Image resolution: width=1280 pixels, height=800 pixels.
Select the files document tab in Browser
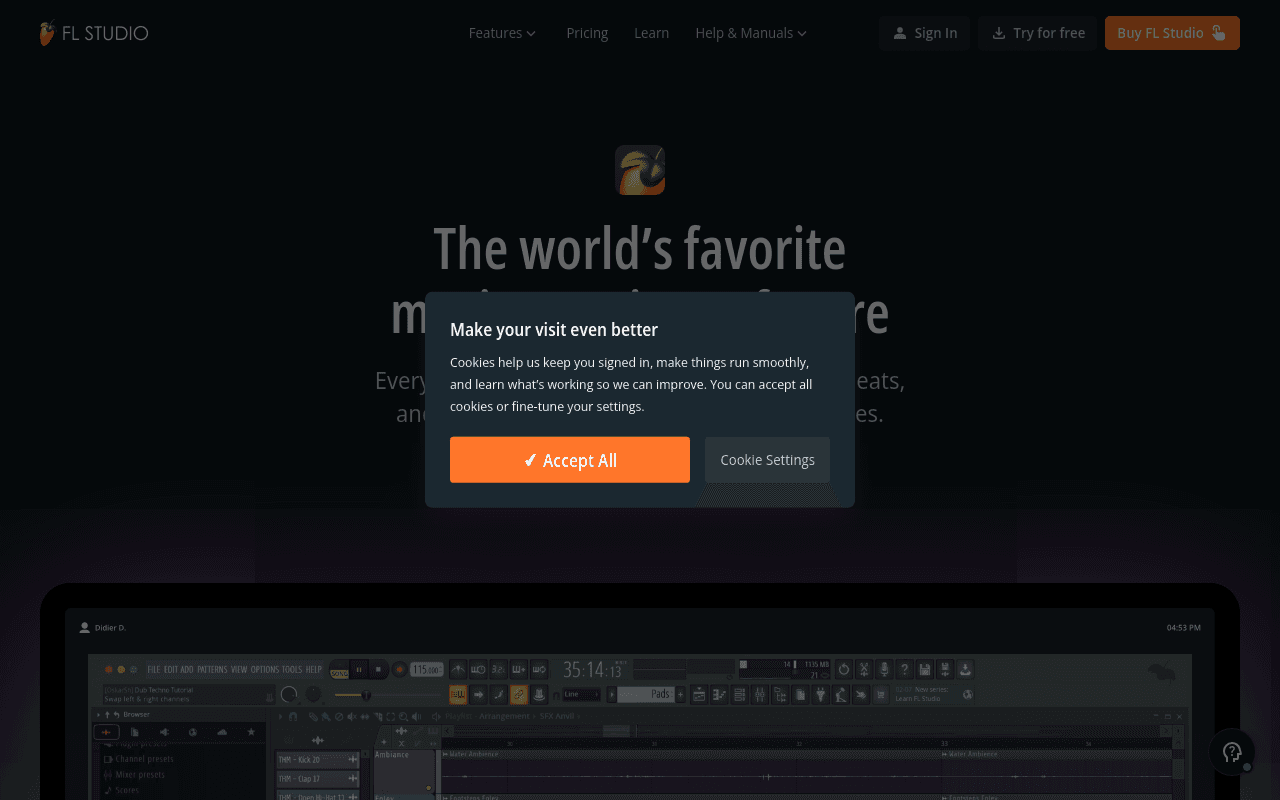[134, 732]
